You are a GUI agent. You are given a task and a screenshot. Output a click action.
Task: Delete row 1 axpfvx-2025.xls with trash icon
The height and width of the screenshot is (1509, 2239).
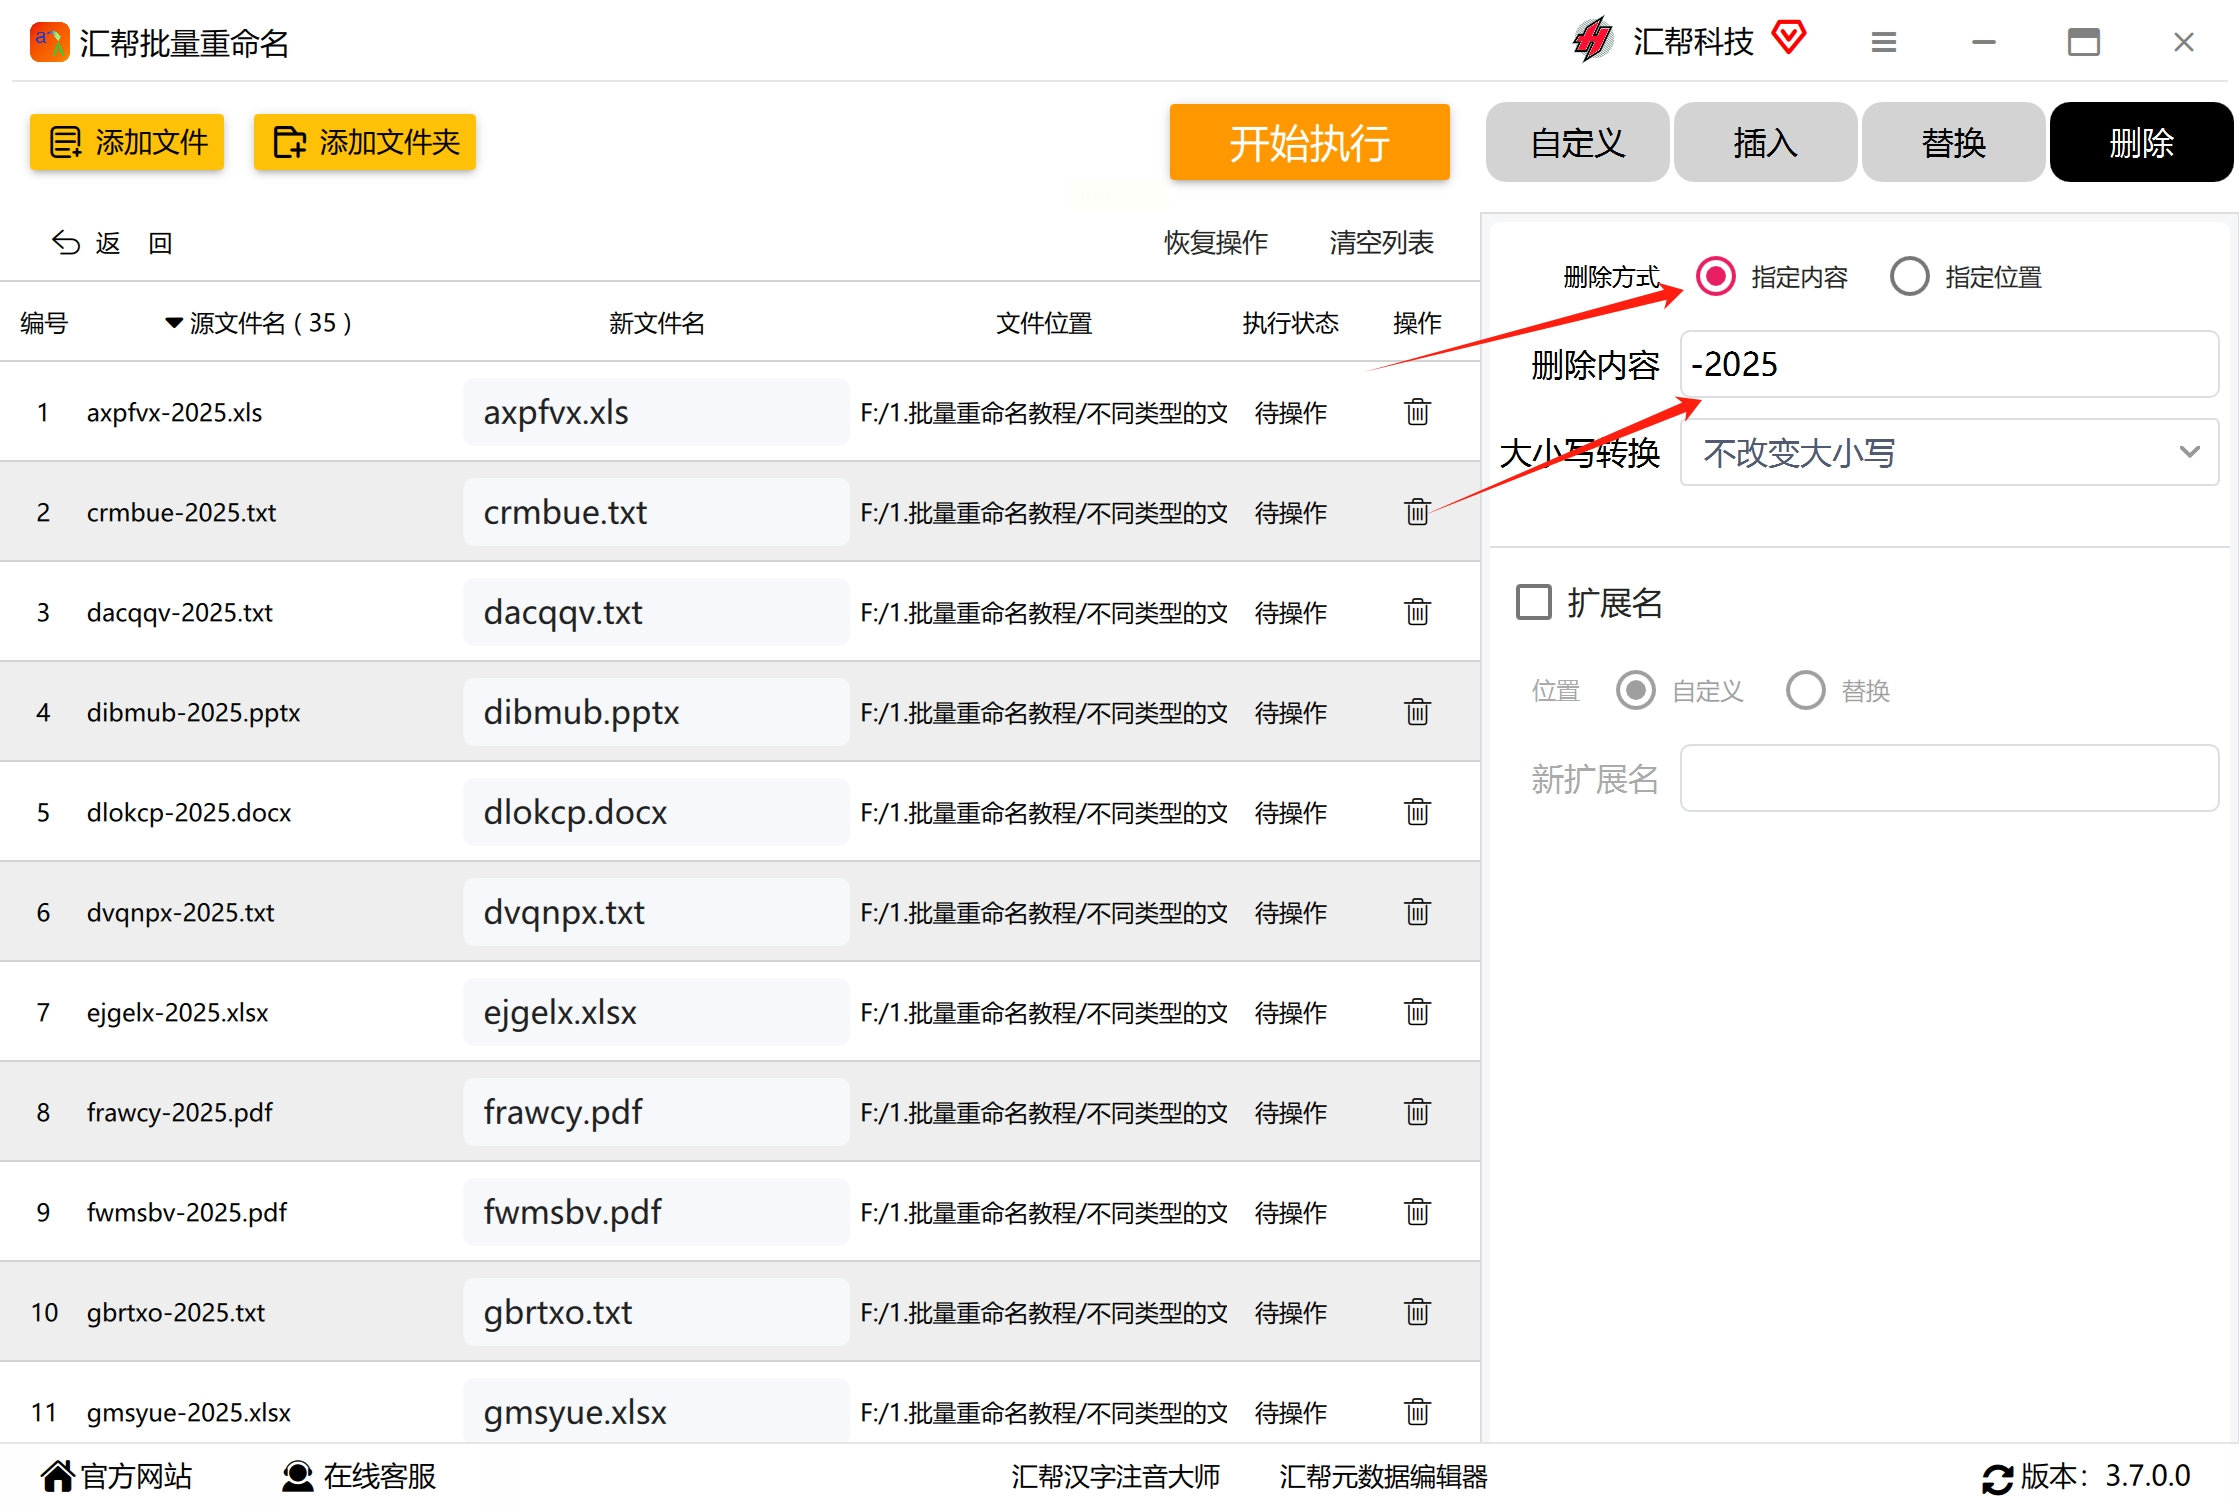1417,412
